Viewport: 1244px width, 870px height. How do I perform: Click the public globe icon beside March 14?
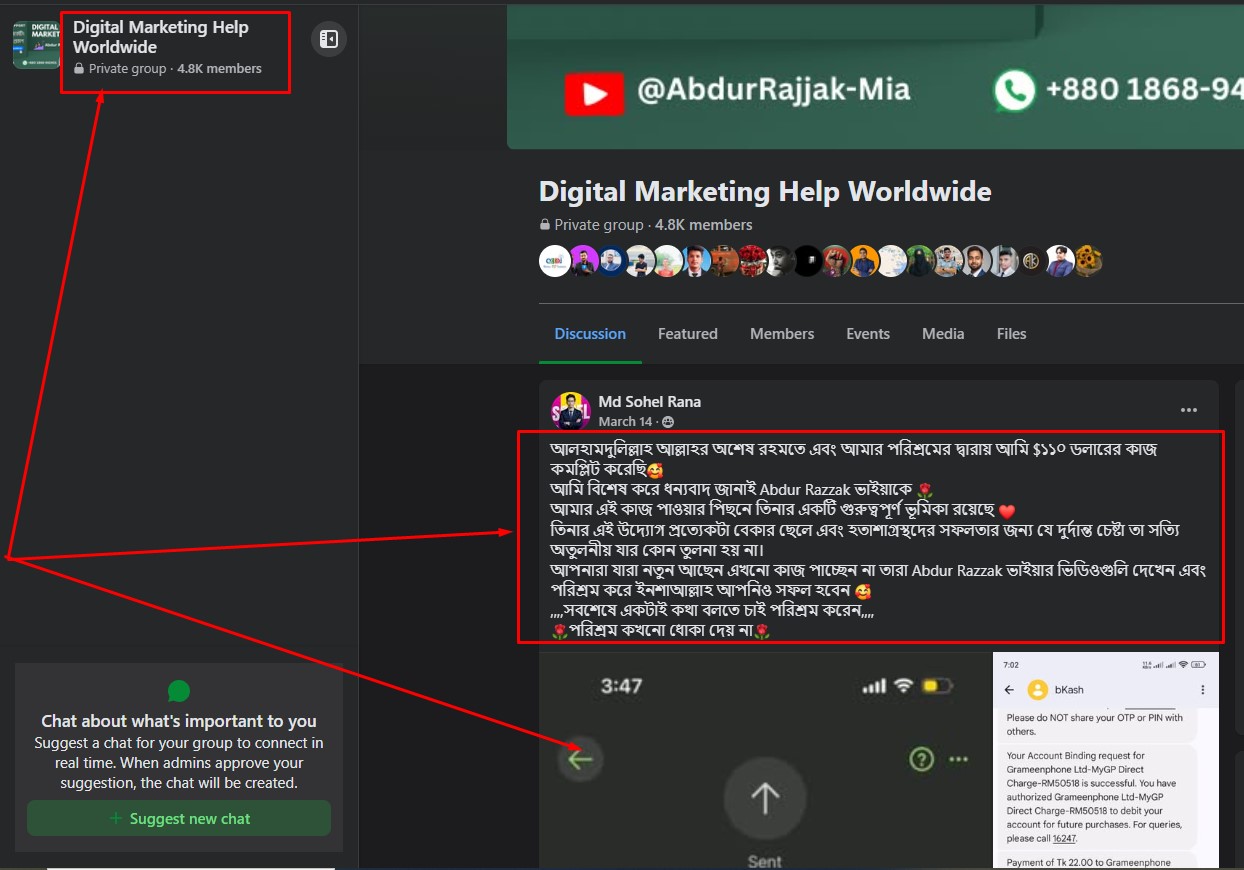click(668, 422)
